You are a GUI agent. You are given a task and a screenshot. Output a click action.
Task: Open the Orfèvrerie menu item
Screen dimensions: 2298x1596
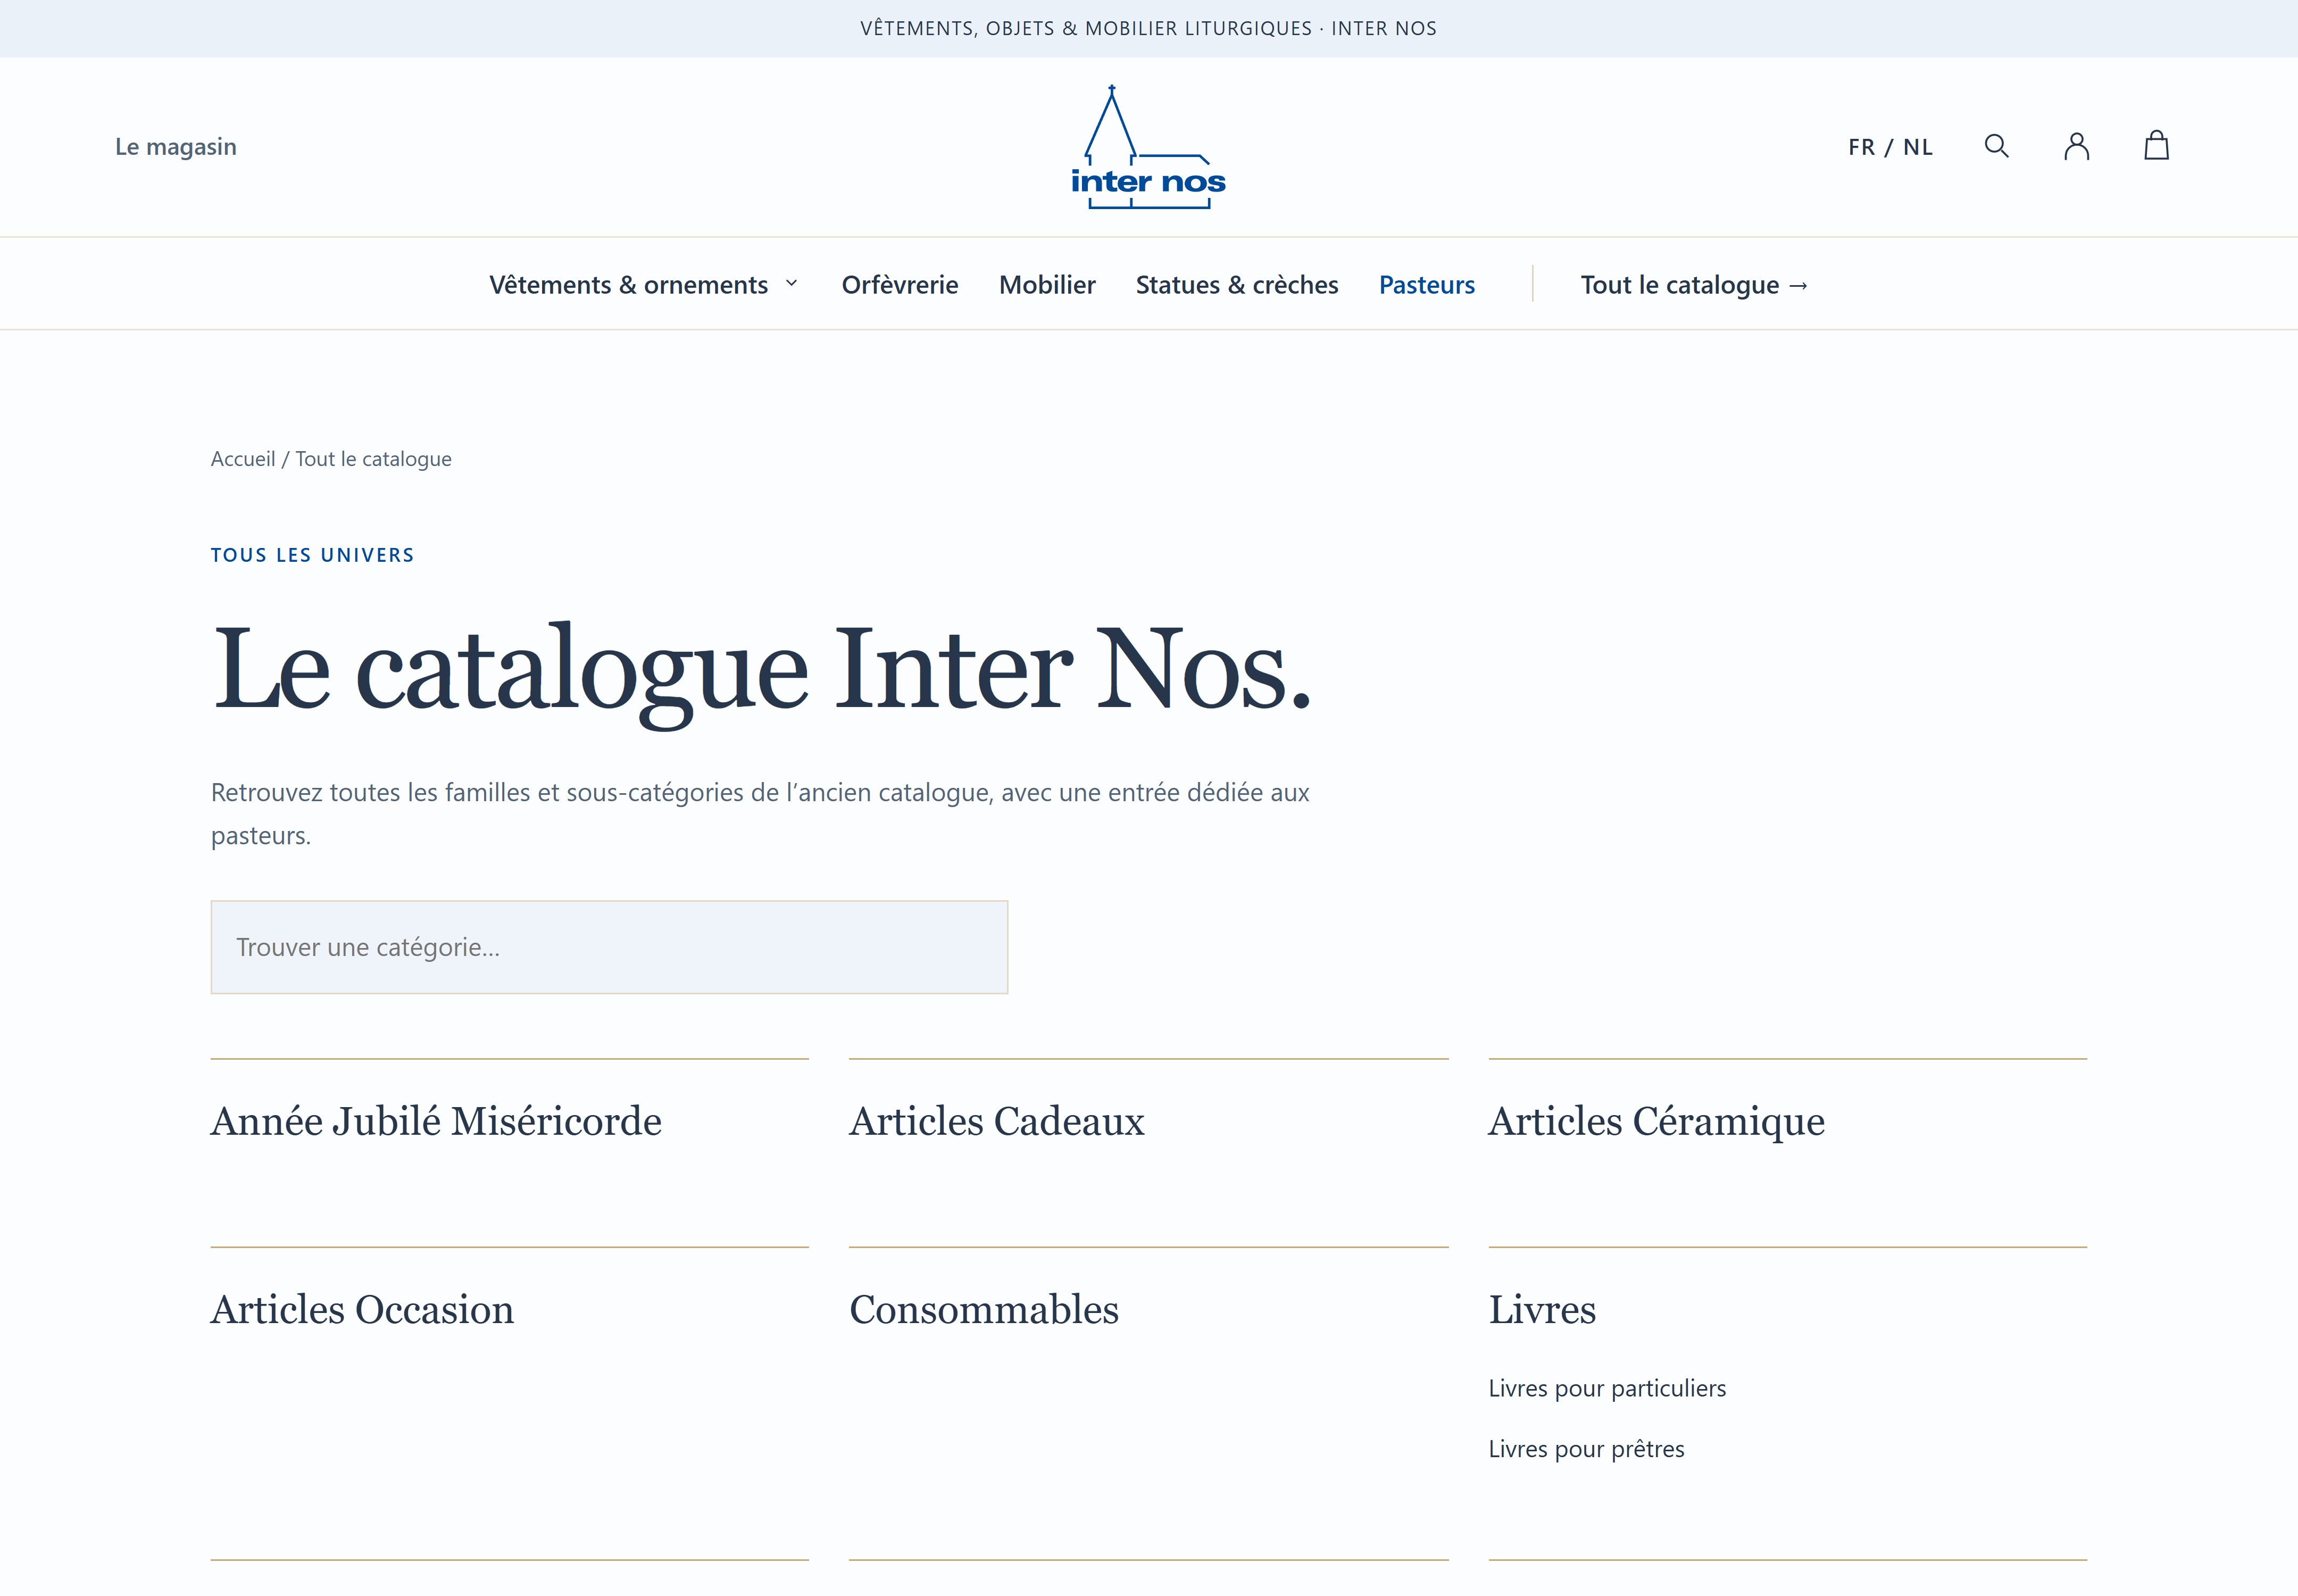click(x=900, y=285)
